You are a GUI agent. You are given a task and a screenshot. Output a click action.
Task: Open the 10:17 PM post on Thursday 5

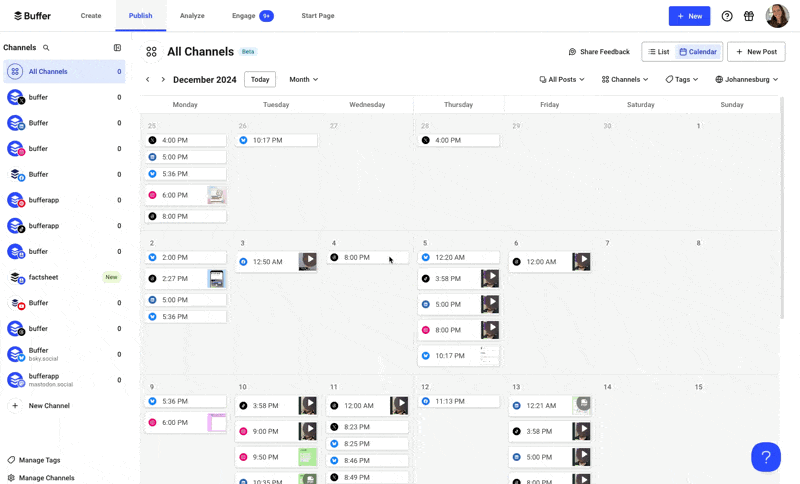tap(459, 355)
